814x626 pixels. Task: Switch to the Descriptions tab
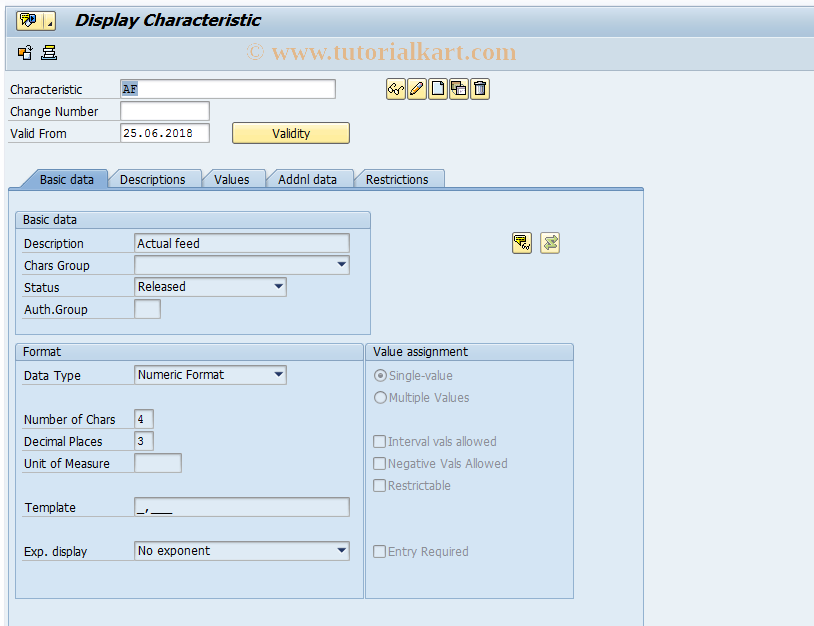point(153,180)
